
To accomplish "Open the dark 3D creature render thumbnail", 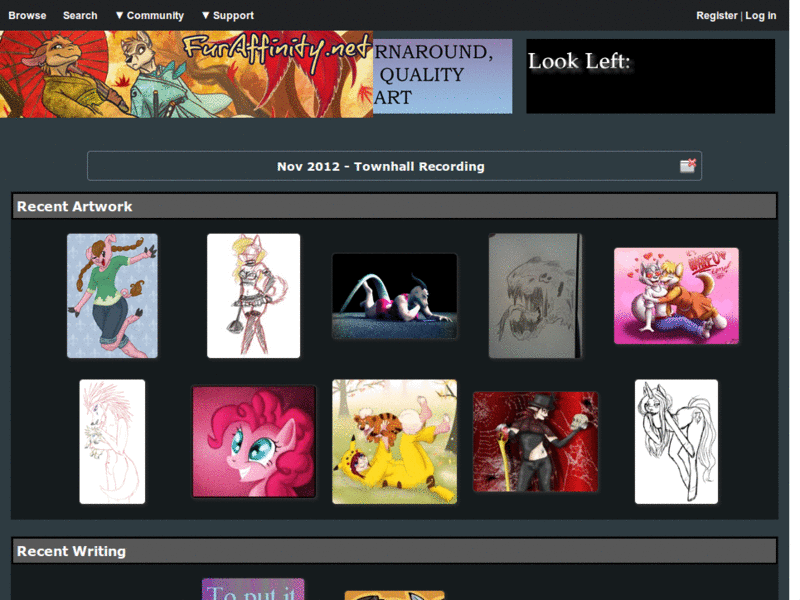I will tap(394, 296).
